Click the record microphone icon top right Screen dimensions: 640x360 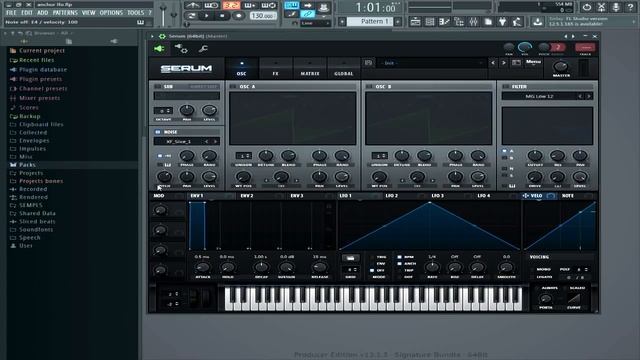pos(616,7)
